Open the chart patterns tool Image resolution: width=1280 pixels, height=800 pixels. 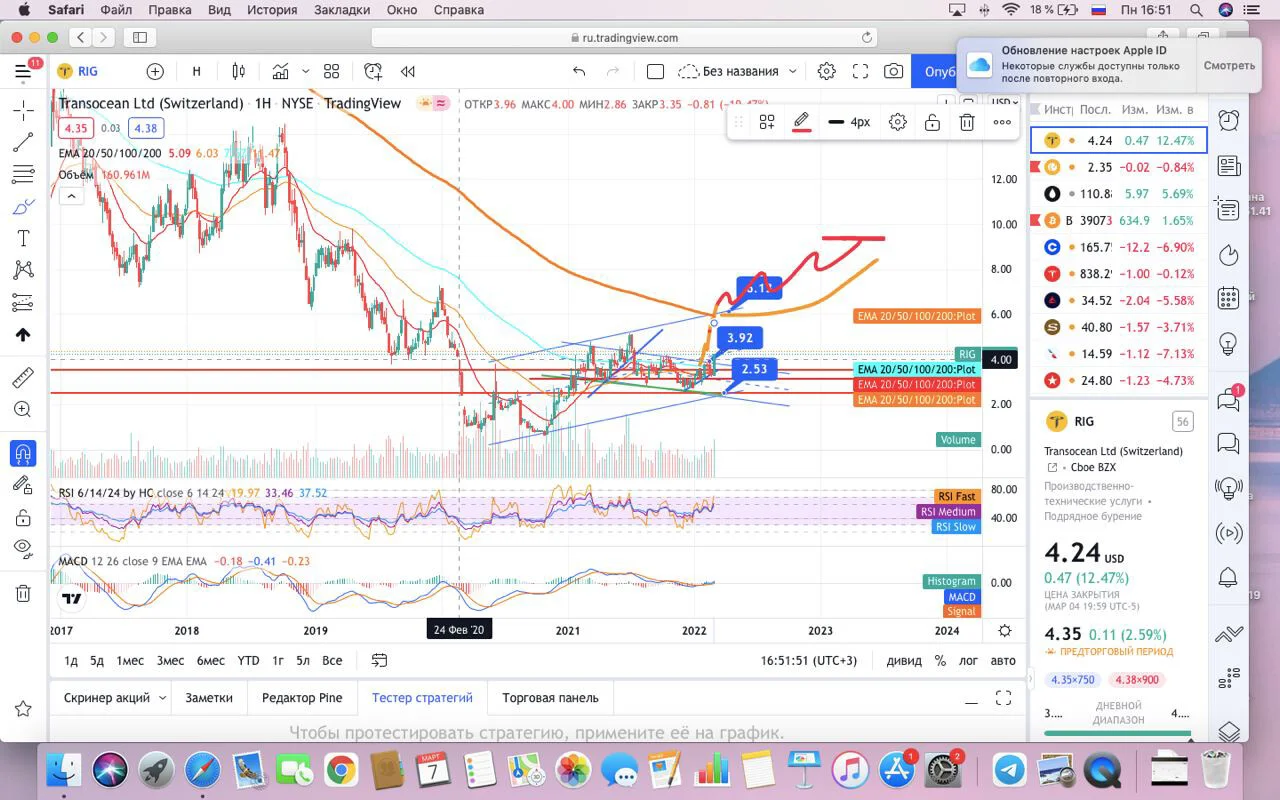23,270
